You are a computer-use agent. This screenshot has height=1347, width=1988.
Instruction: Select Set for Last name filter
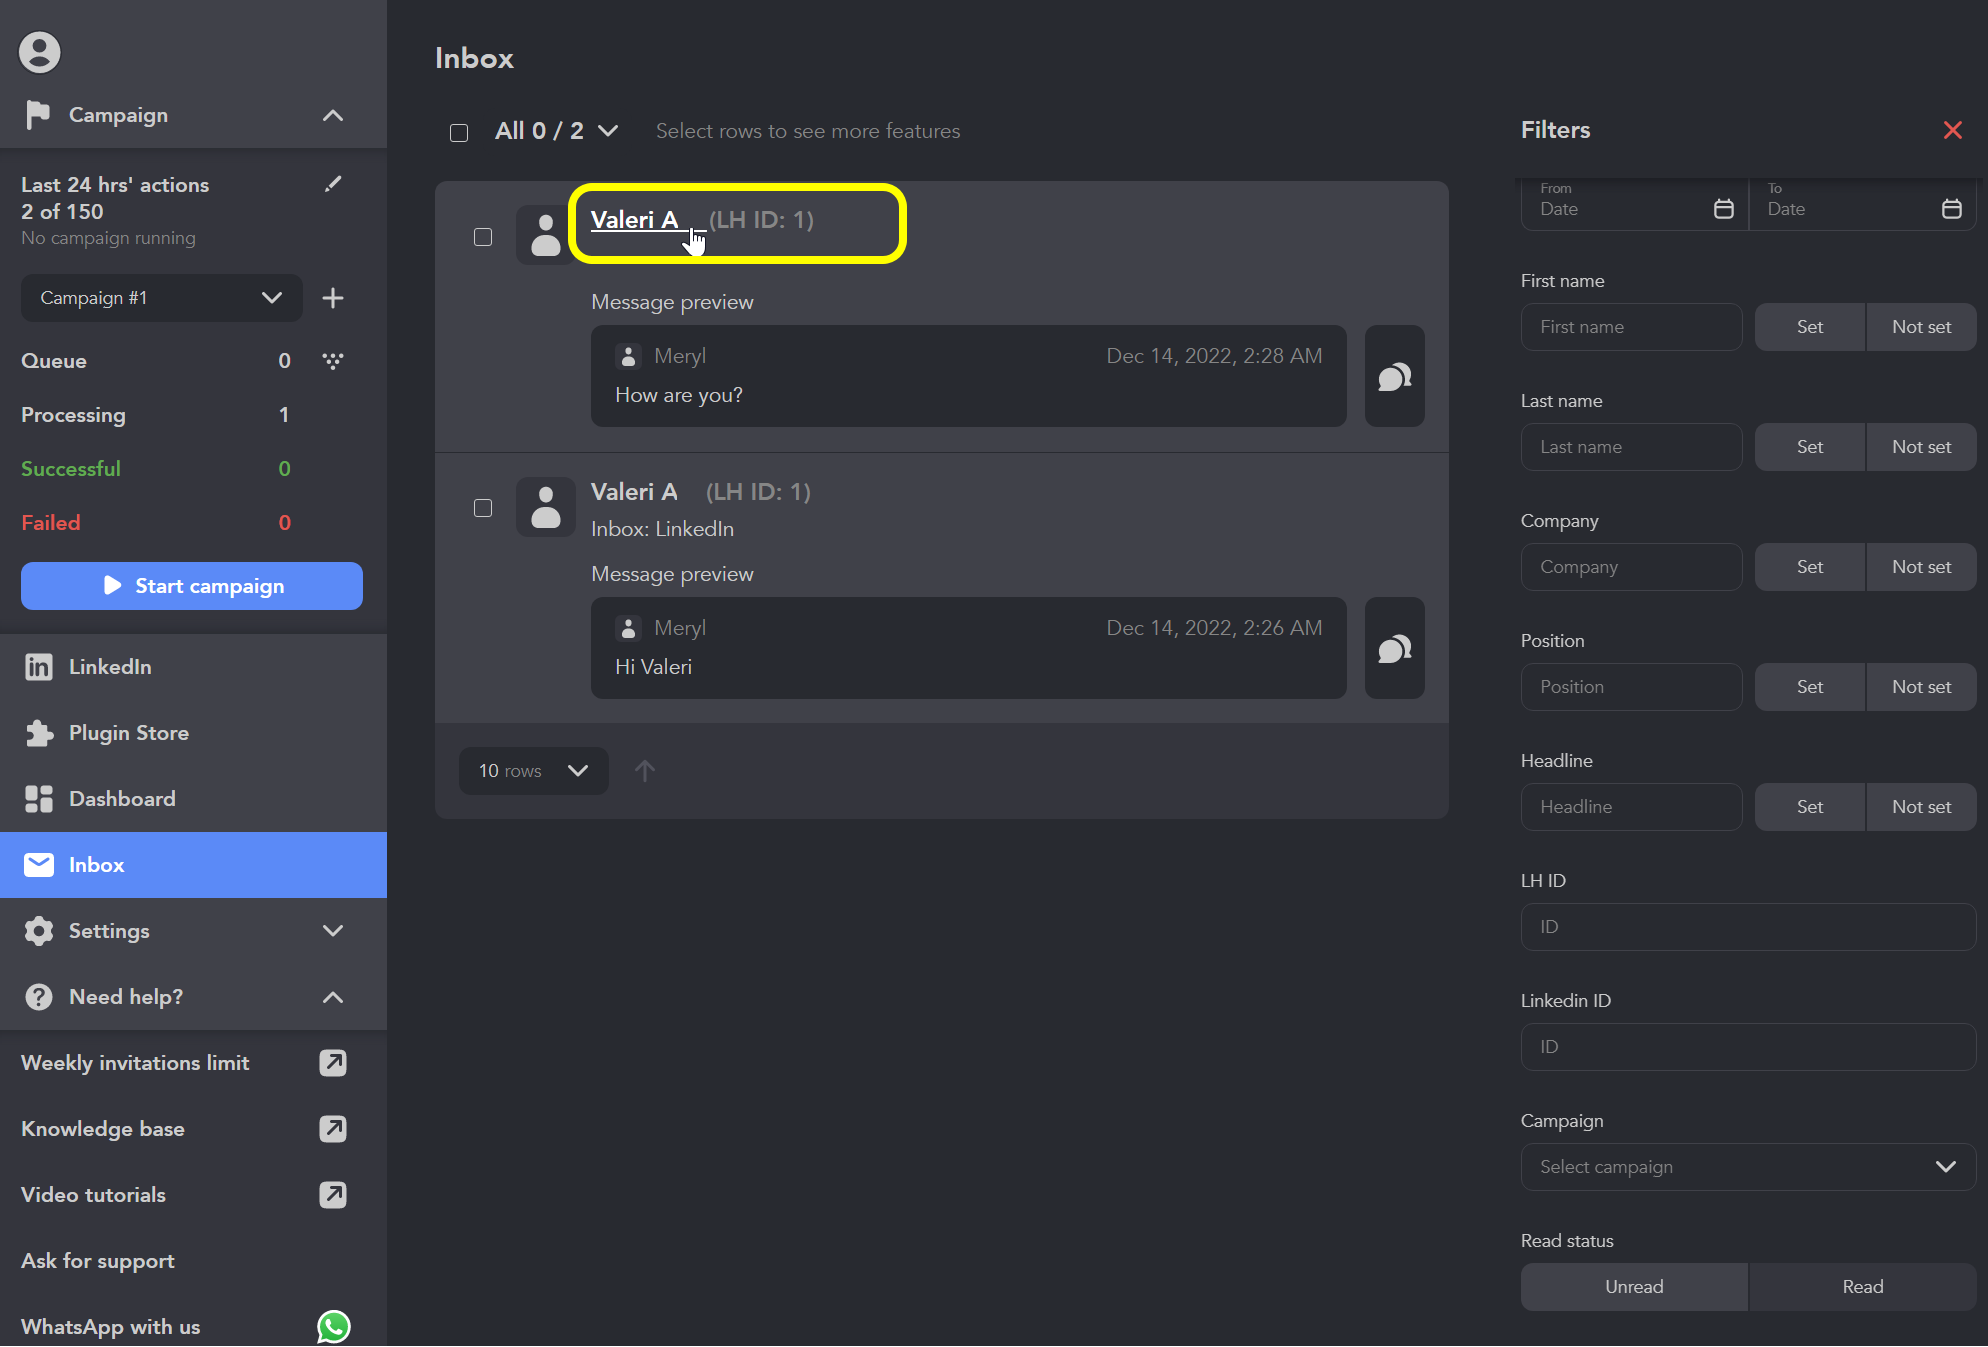coord(1810,447)
